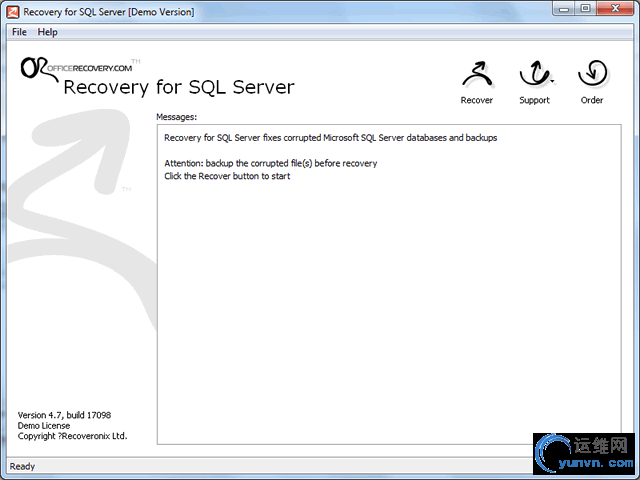The image size is (640, 480).
Task: Click 'Click the Recover button to start' line
Action: tap(227, 176)
